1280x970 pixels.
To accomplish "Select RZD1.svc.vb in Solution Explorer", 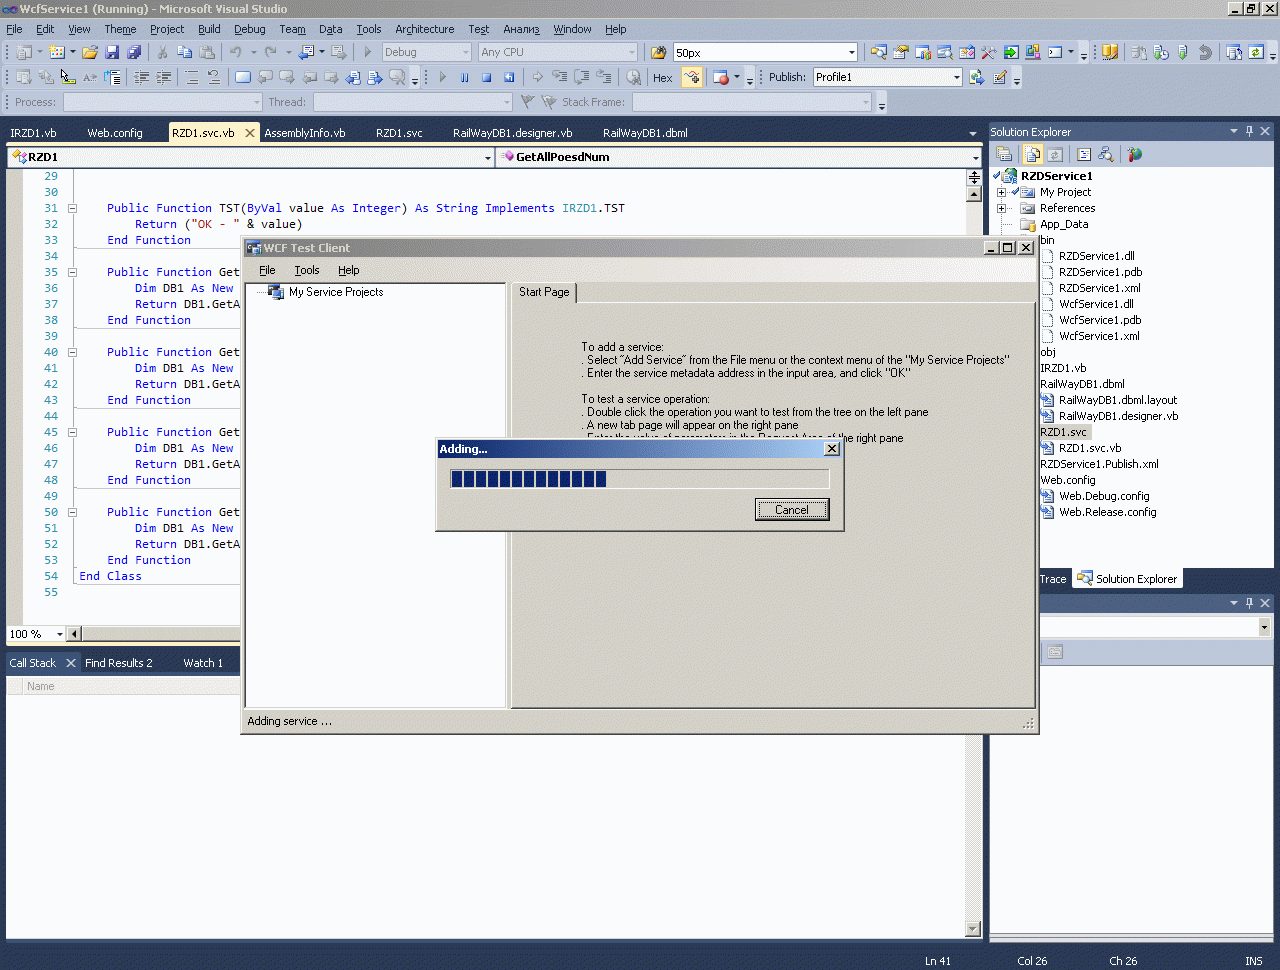I will click(x=1090, y=448).
